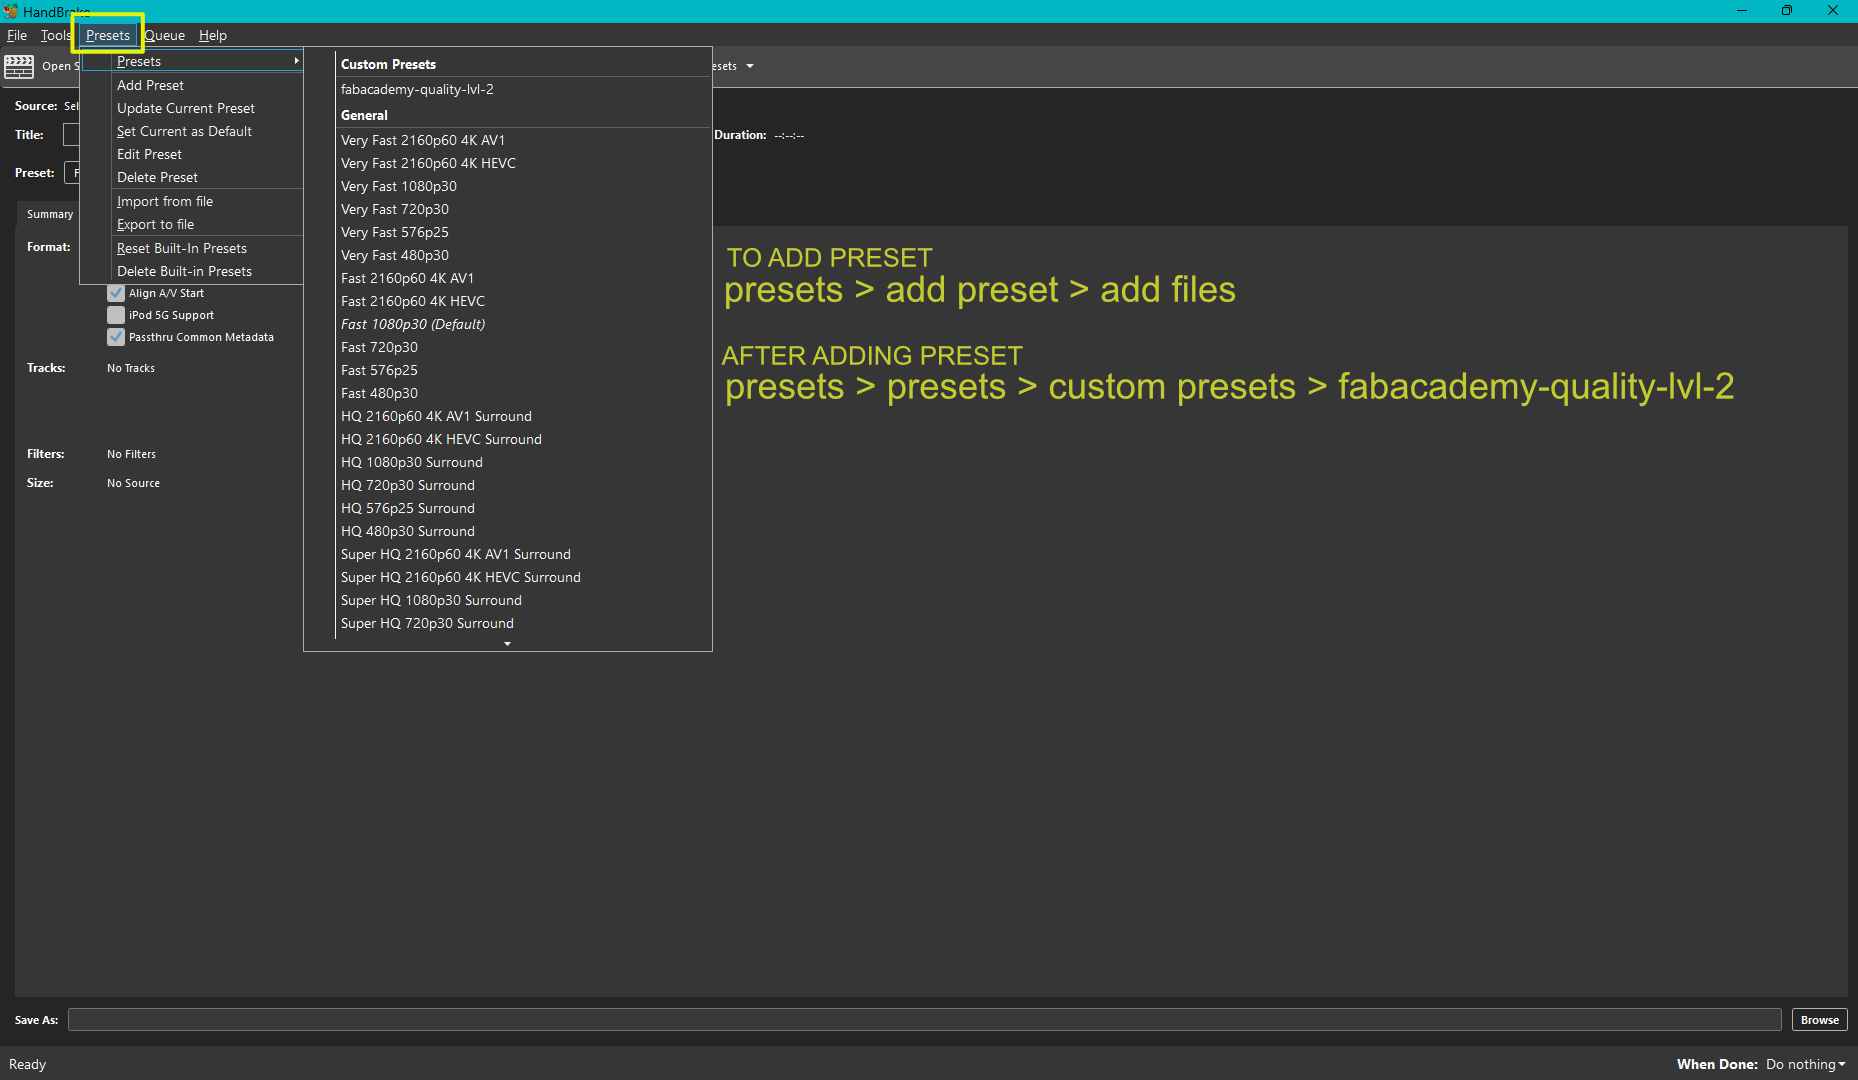Select Very Fast 2160p60 4K HEVC preset
The height and width of the screenshot is (1080, 1858).
[522, 163]
